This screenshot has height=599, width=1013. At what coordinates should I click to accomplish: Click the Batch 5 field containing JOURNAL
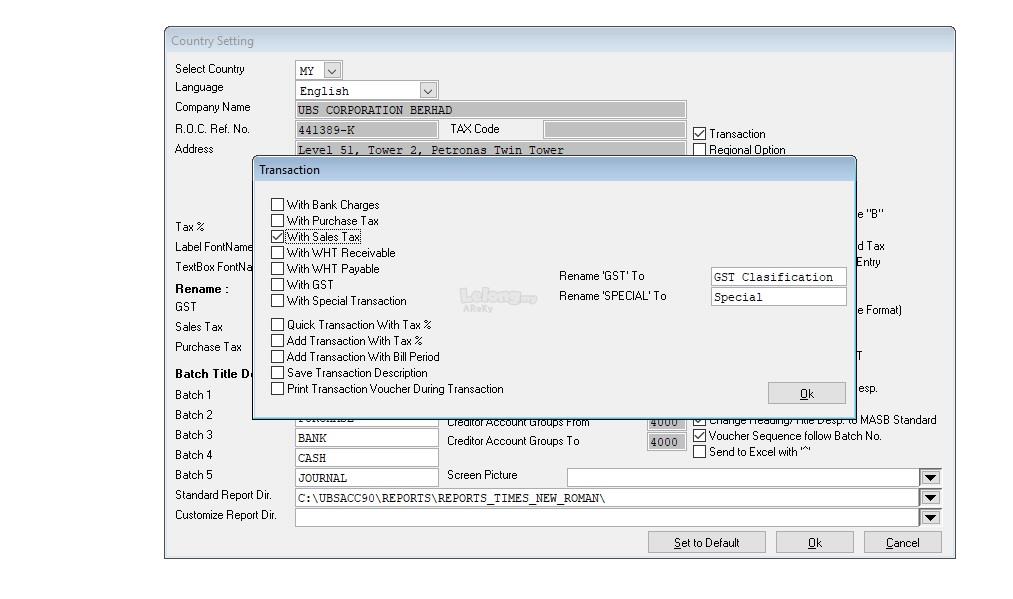coord(366,478)
